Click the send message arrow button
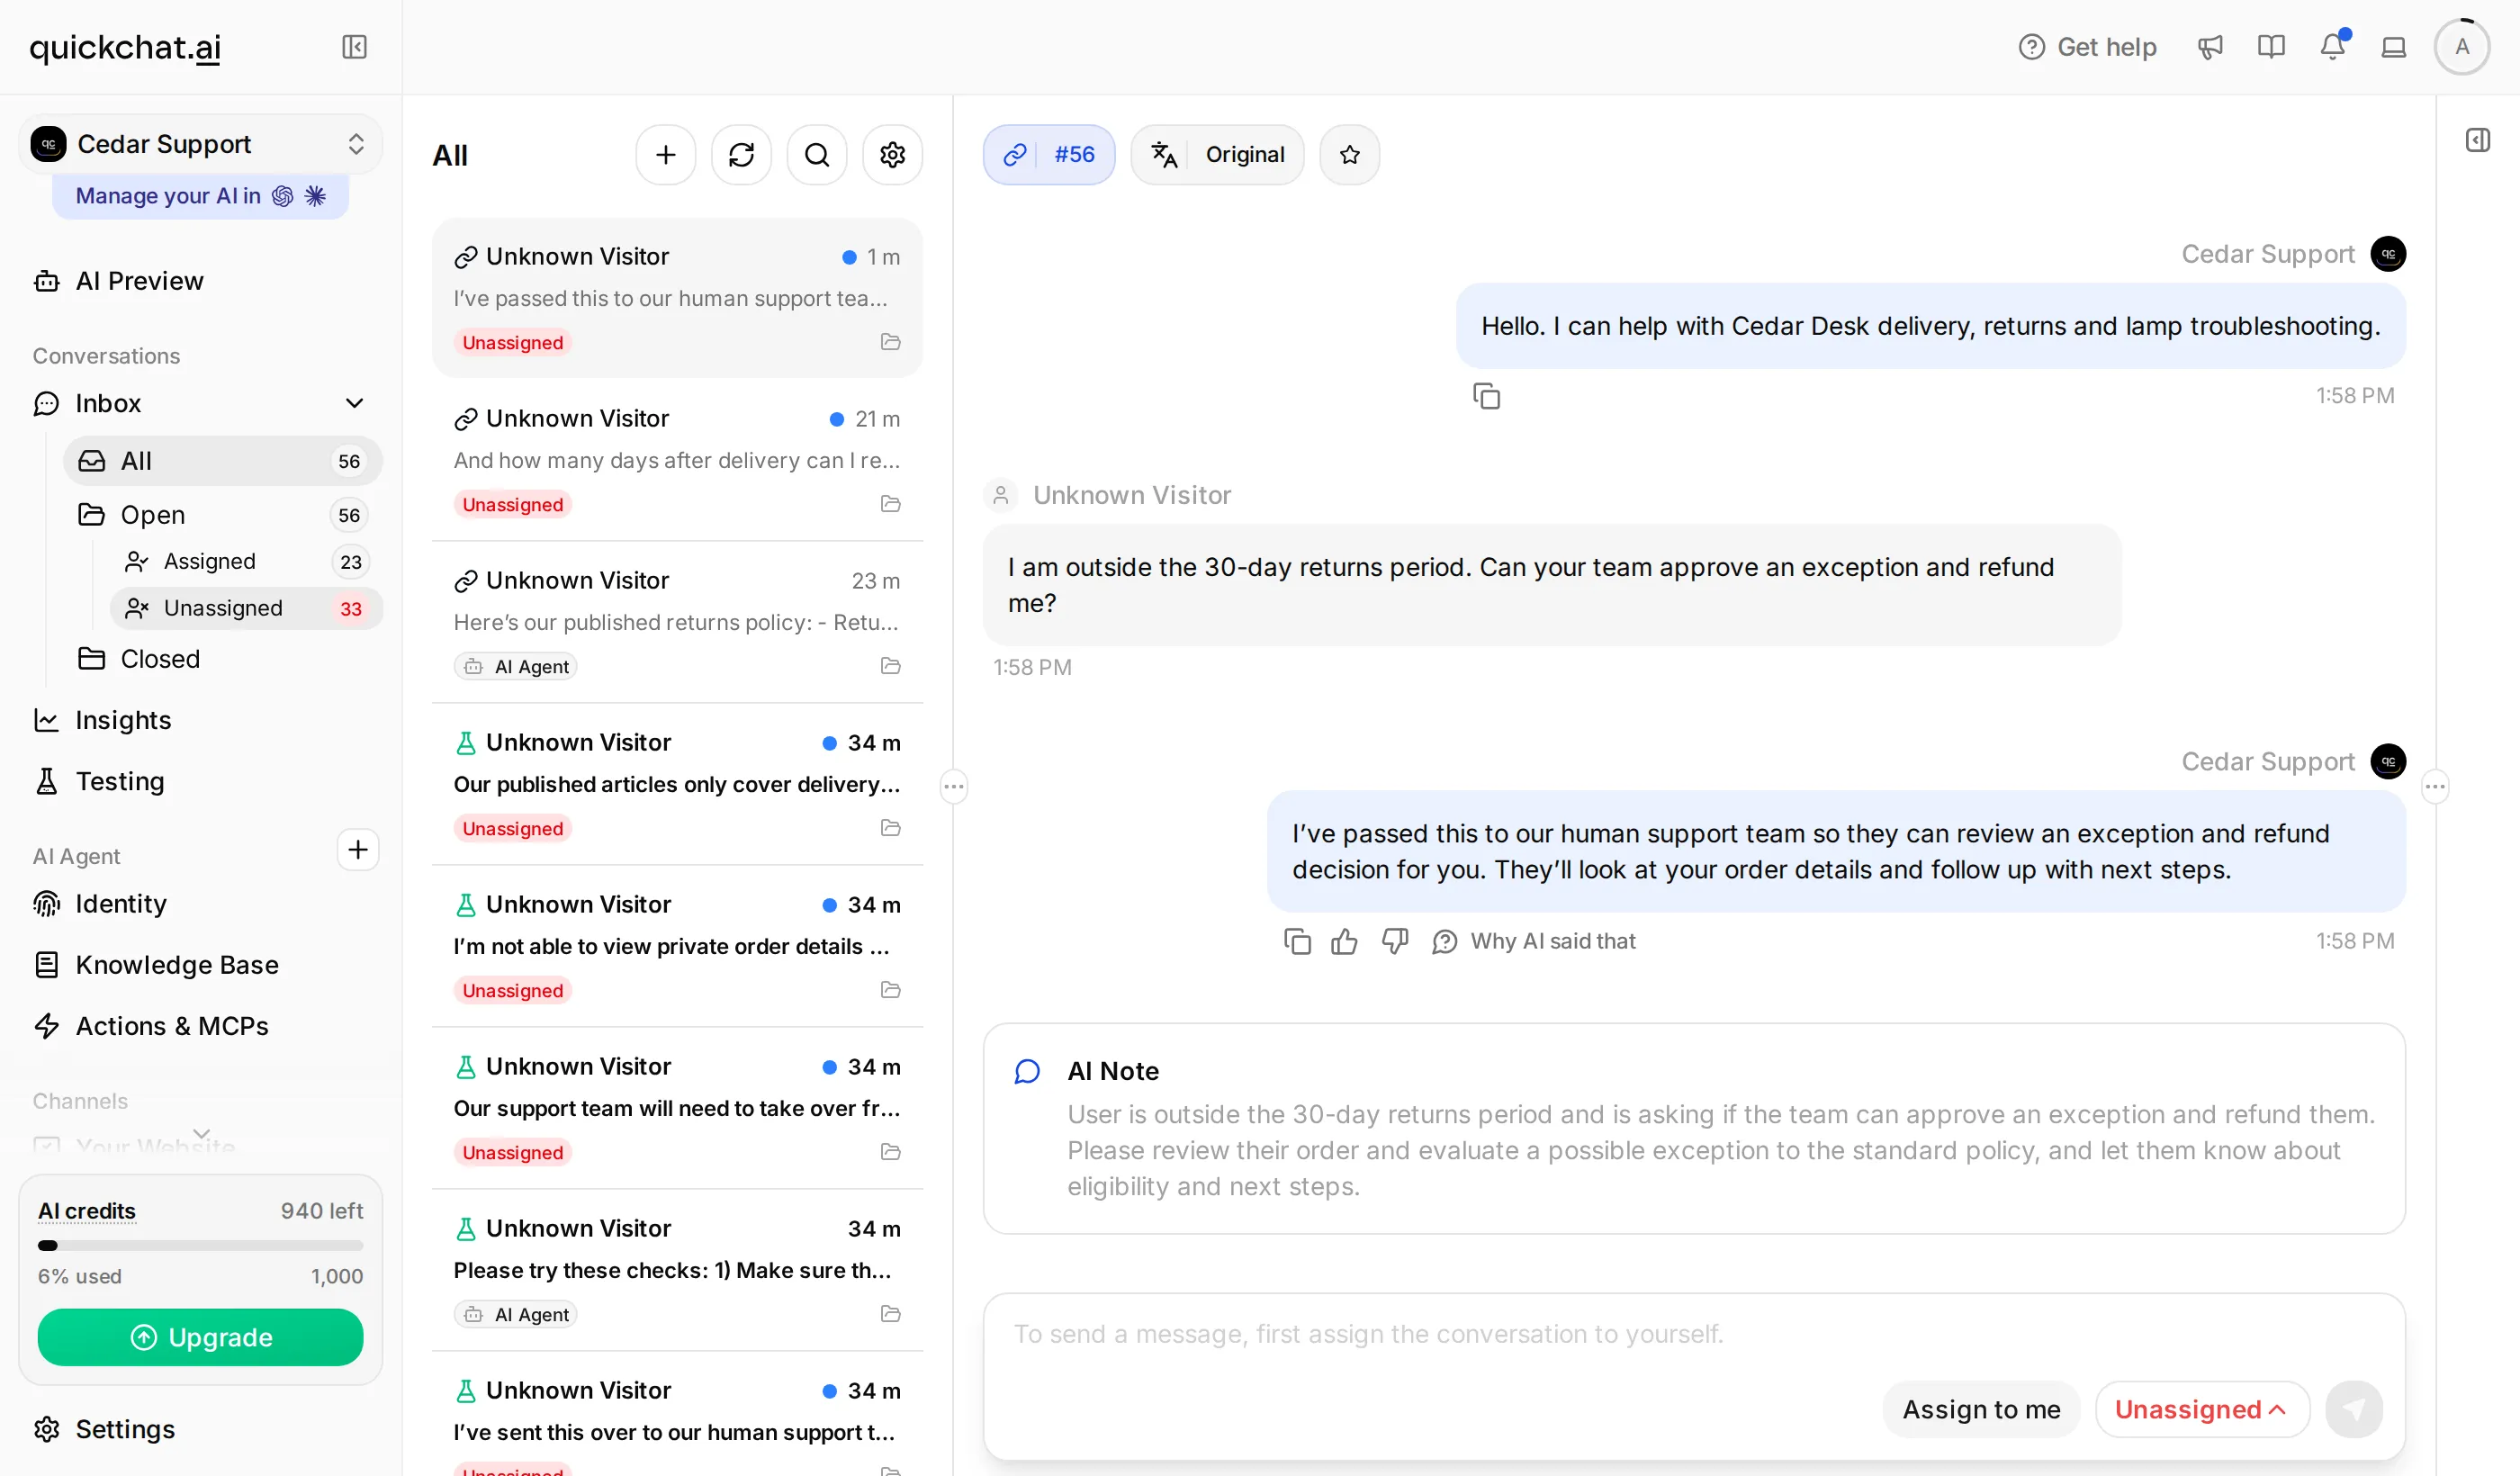Screen dimensions: 2520x1476 (x=2354, y=1410)
